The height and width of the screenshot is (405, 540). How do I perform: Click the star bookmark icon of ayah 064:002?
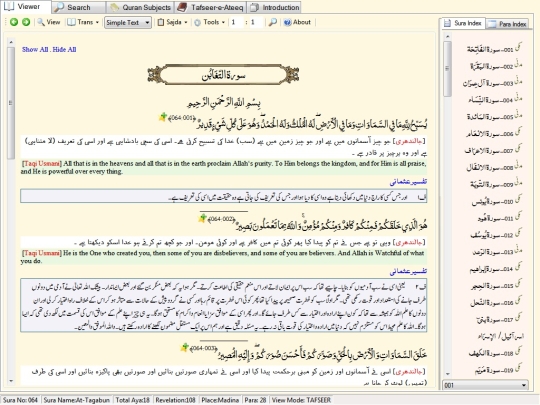(202, 218)
